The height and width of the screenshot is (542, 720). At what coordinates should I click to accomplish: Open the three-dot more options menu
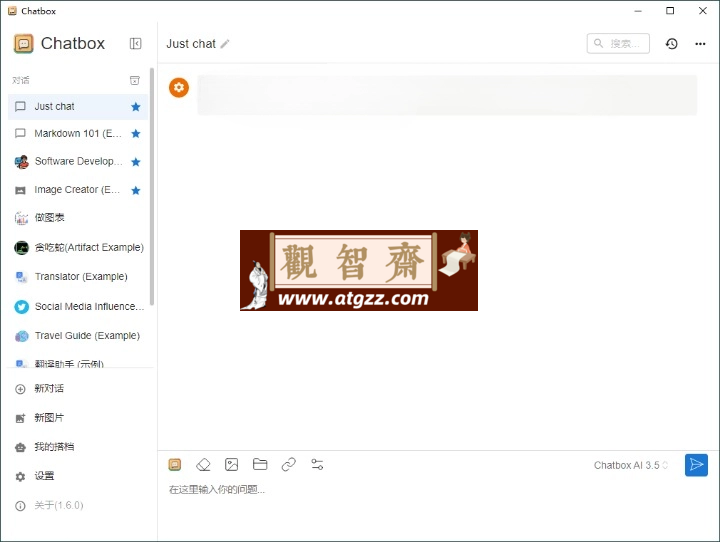pyautogui.click(x=700, y=44)
